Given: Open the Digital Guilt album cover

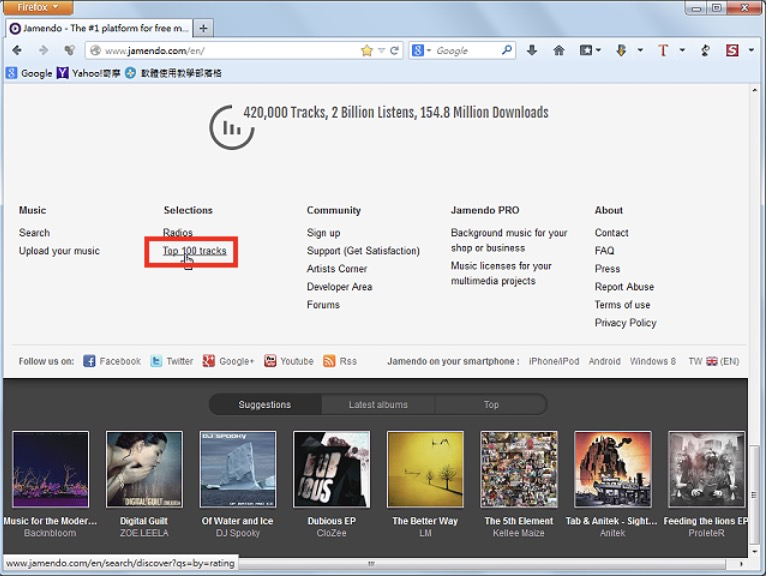Looking at the screenshot, I should click(144, 469).
